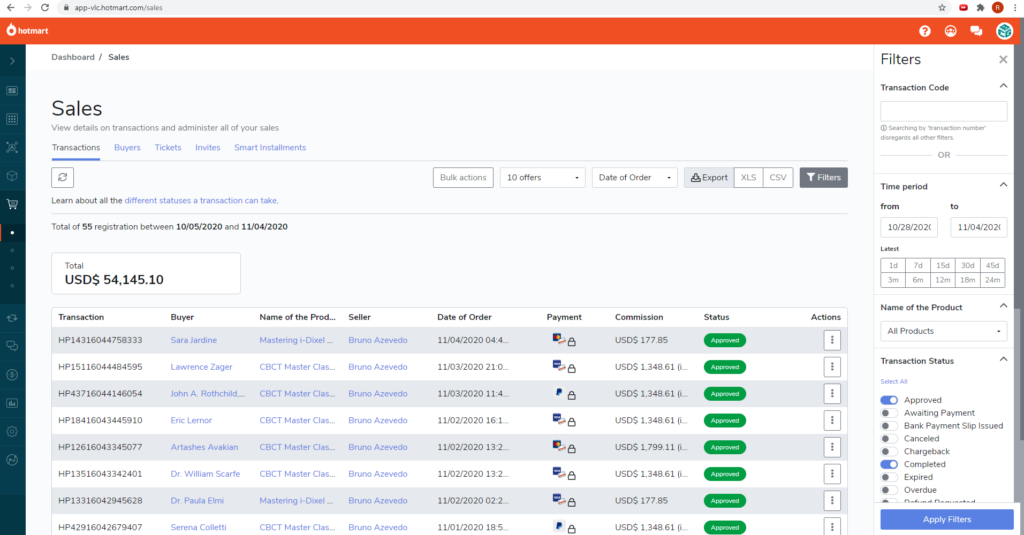
Task: Click the community face icon in header
Action: 950,31
